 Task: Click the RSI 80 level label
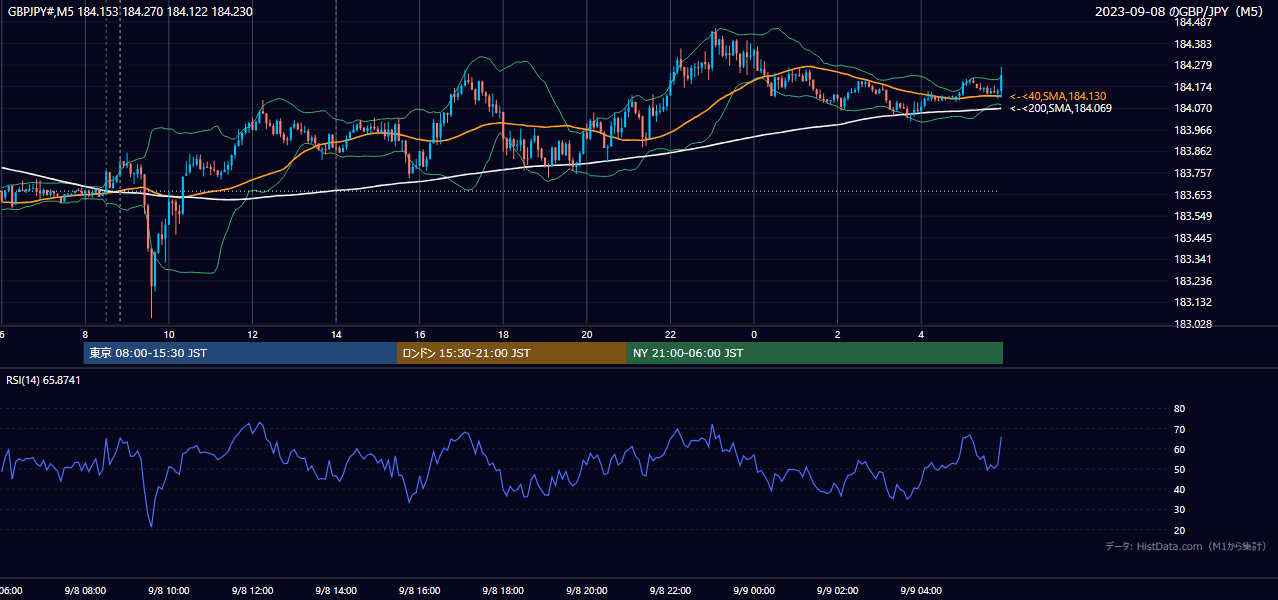pos(1179,409)
